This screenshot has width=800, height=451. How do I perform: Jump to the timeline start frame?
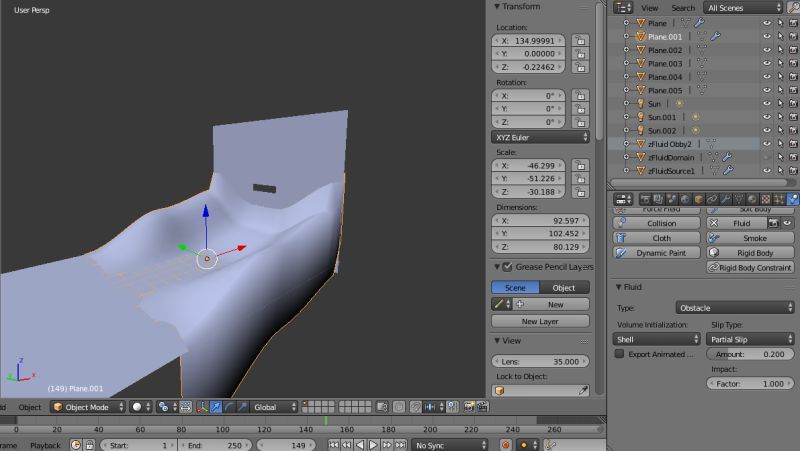(x=334, y=445)
